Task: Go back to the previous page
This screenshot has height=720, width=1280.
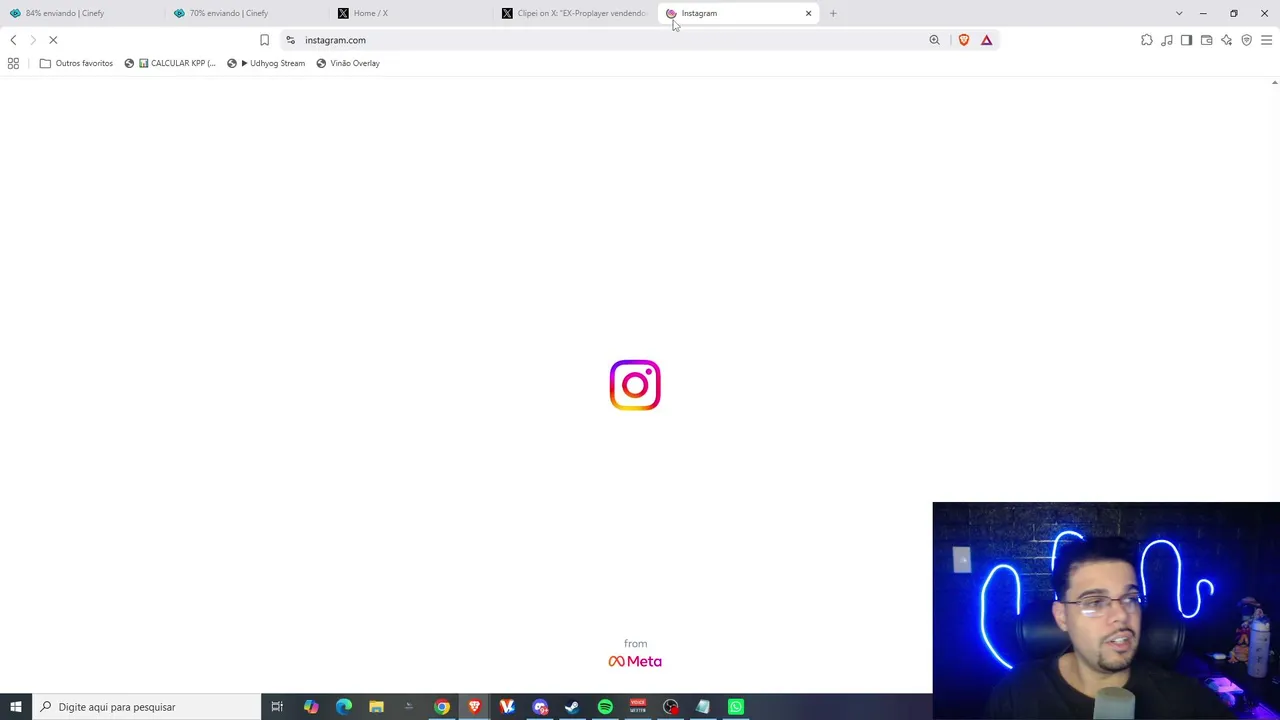Action: tap(13, 40)
